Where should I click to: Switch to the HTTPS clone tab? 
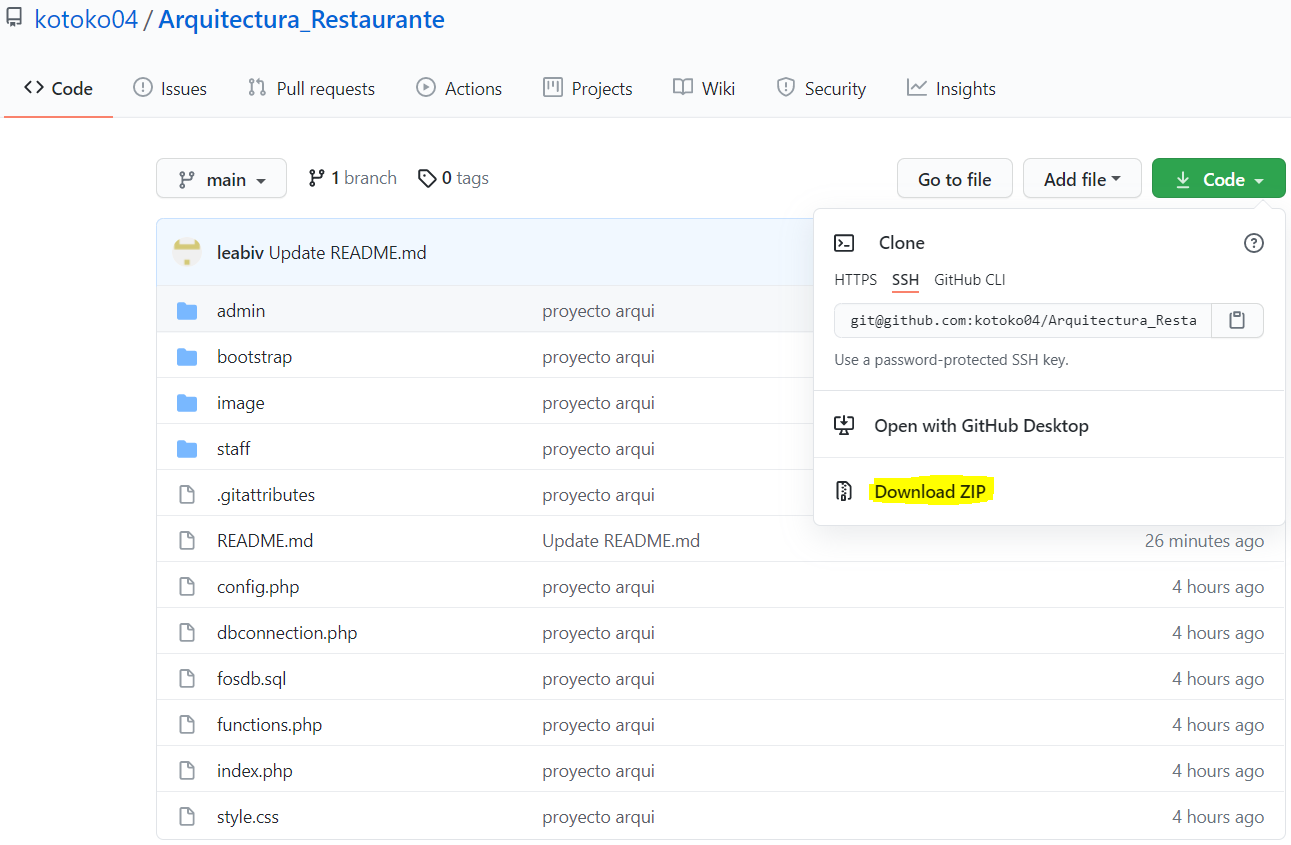[855, 280]
